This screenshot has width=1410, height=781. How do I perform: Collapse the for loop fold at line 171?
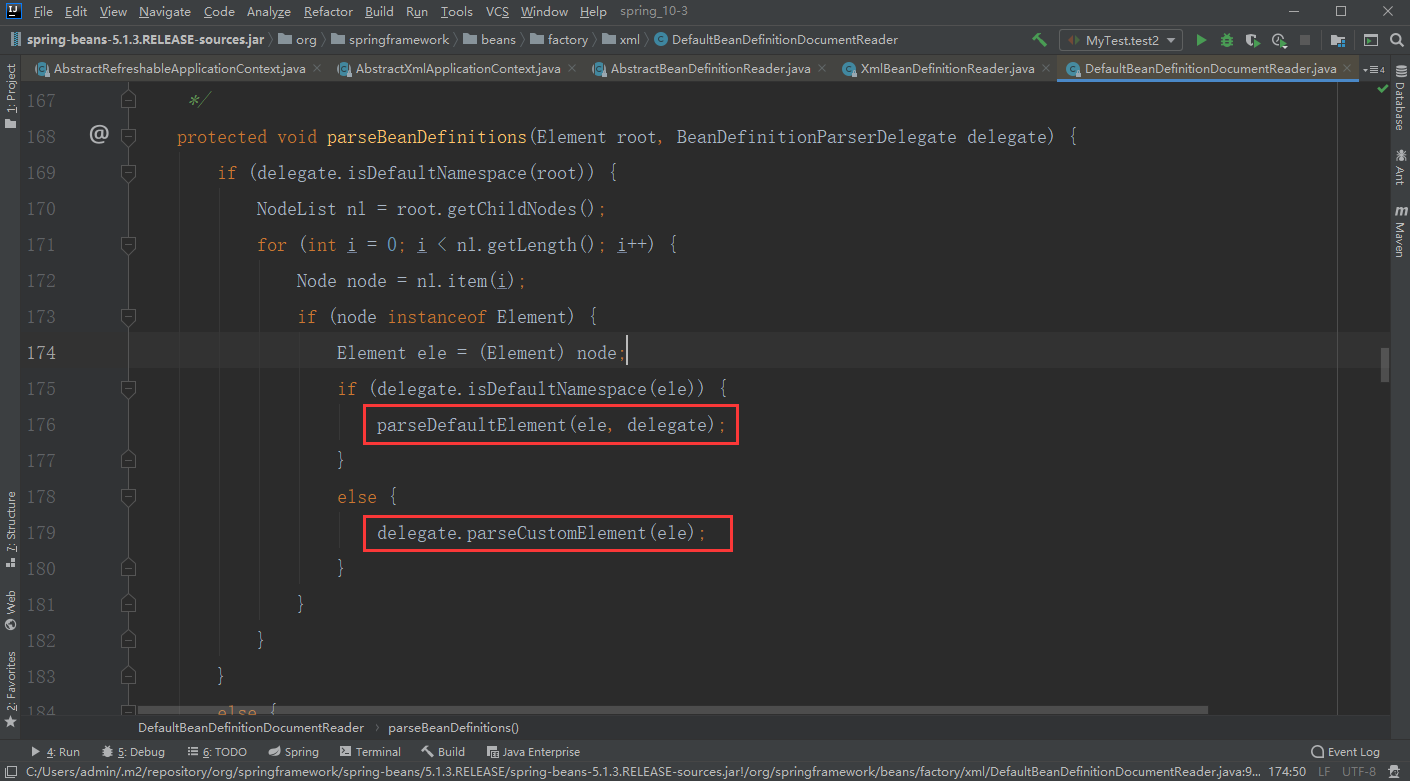[x=128, y=245]
